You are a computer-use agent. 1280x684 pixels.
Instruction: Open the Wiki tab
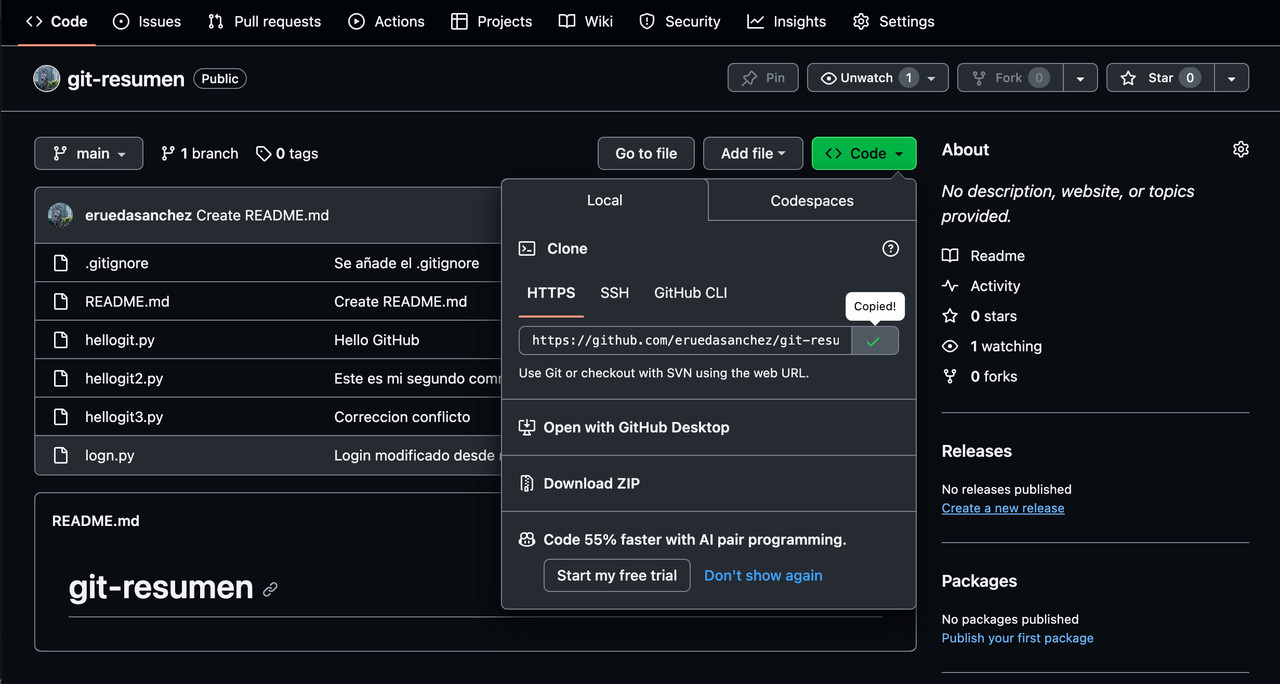click(x=586, y=21)
